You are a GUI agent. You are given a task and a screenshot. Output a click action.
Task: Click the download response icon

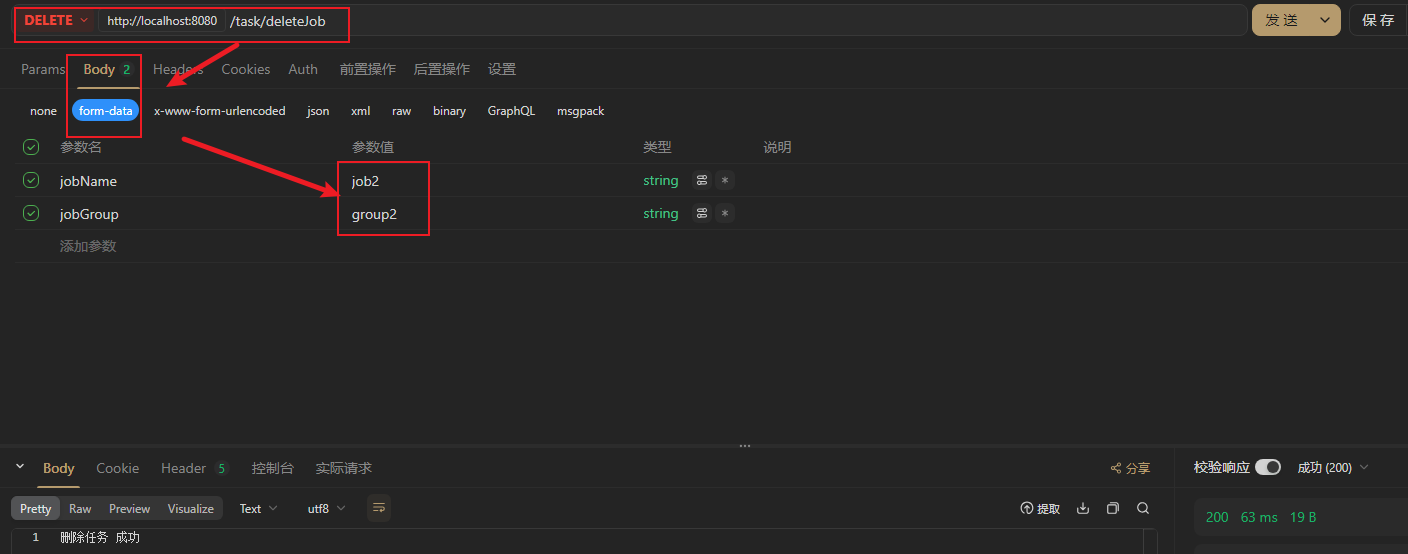[x=1082, y=509]
